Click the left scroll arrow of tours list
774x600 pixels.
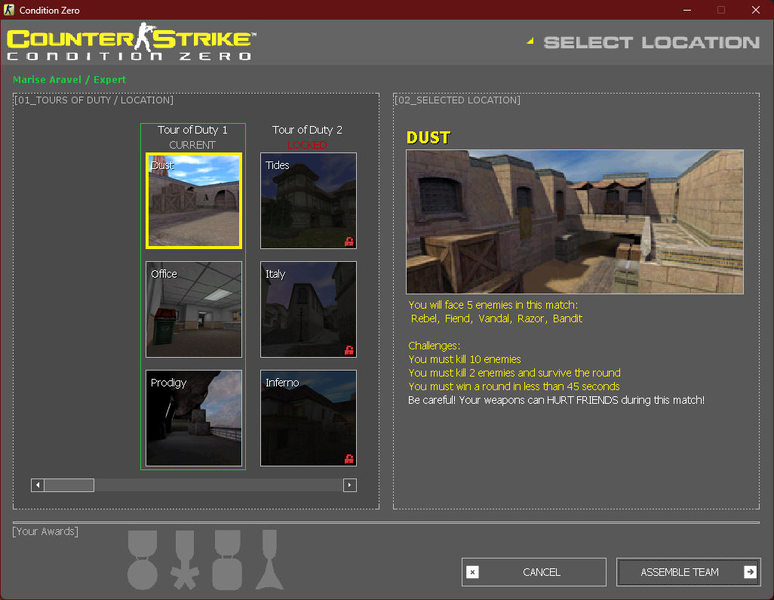tap(38, 485)
